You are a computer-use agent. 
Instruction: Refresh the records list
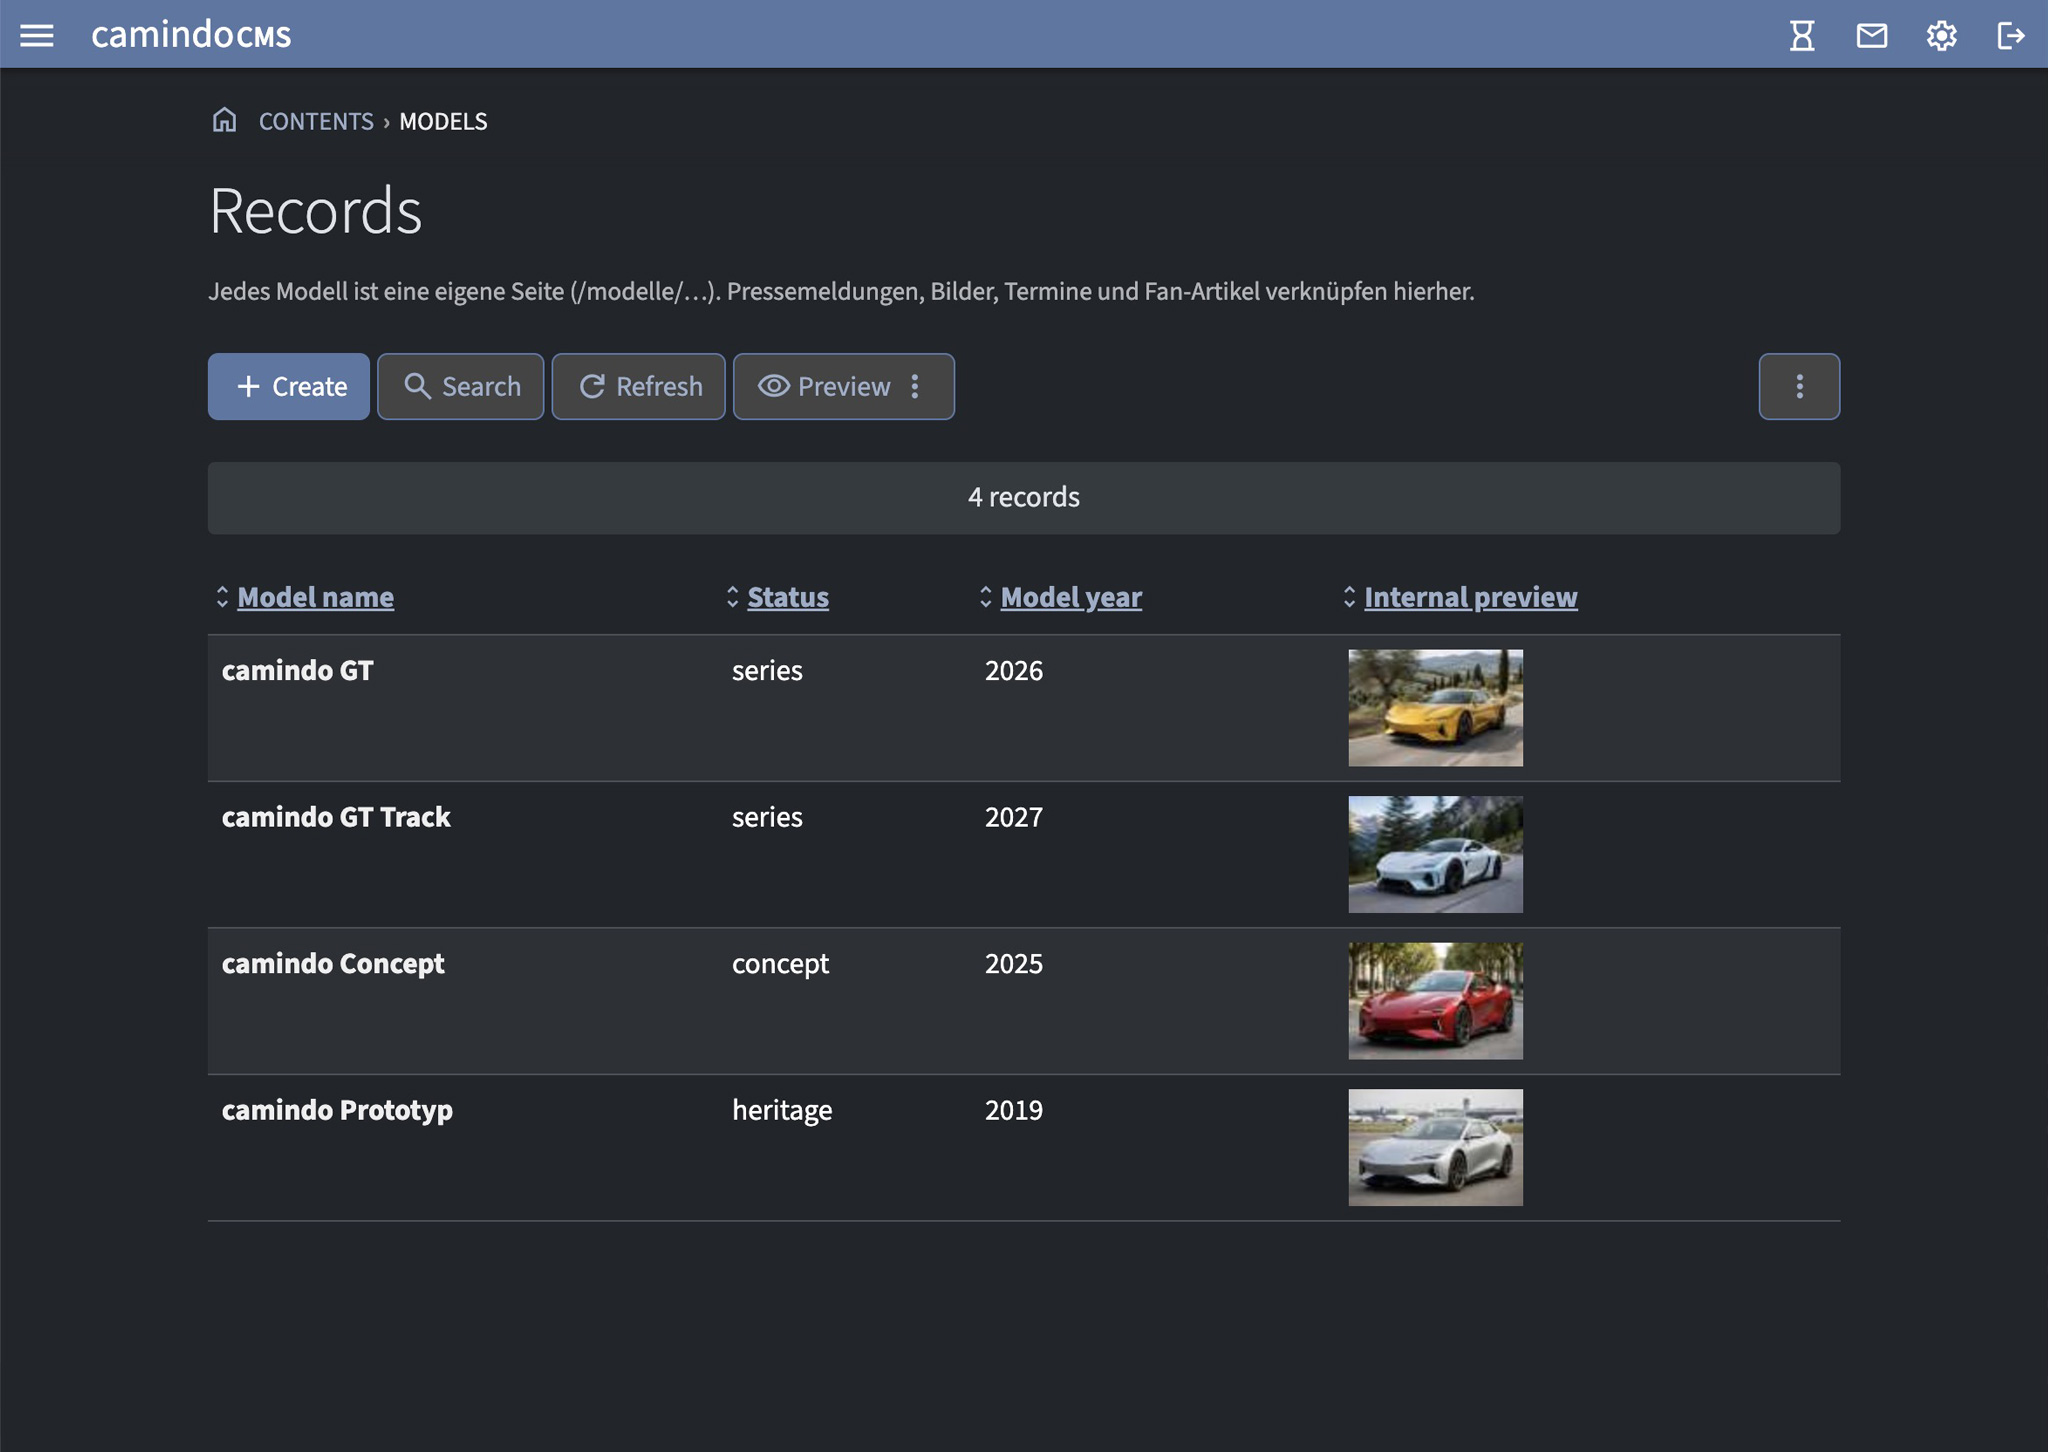click(639, 386)
